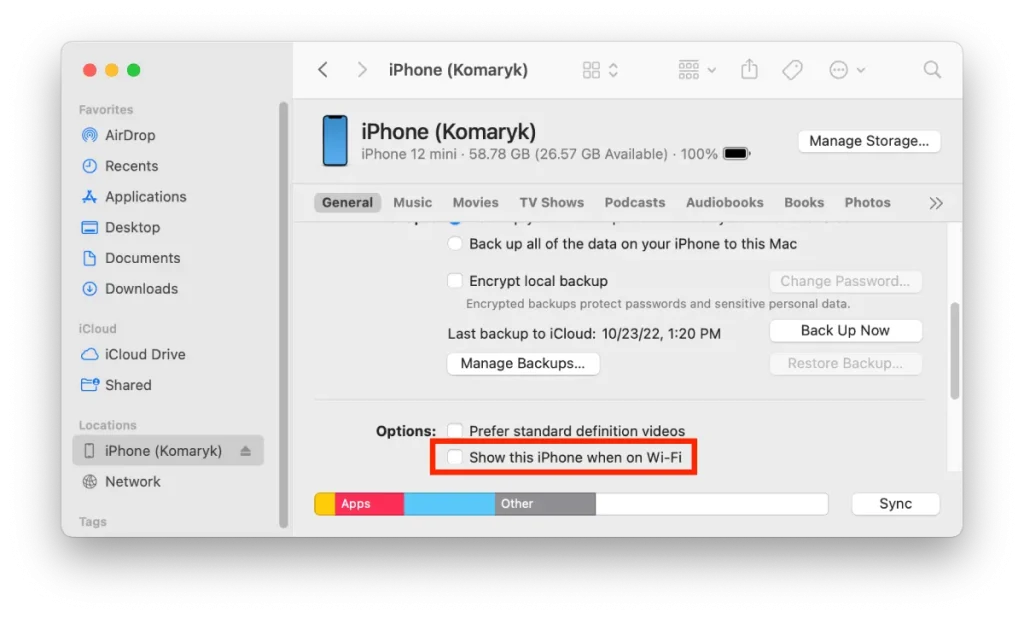Viewport: 1024px width, 618px height.
Task: Click the gray Other storage segment
Action: (545, 504)
